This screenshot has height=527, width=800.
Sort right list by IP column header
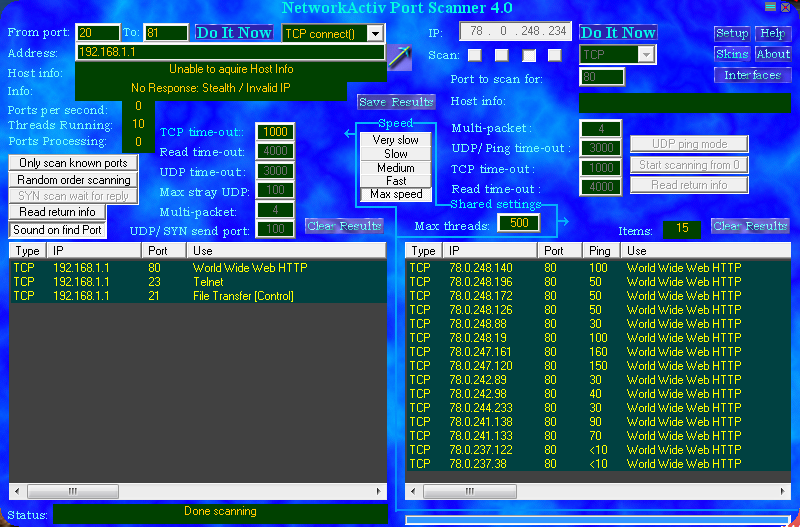(490, 250)
